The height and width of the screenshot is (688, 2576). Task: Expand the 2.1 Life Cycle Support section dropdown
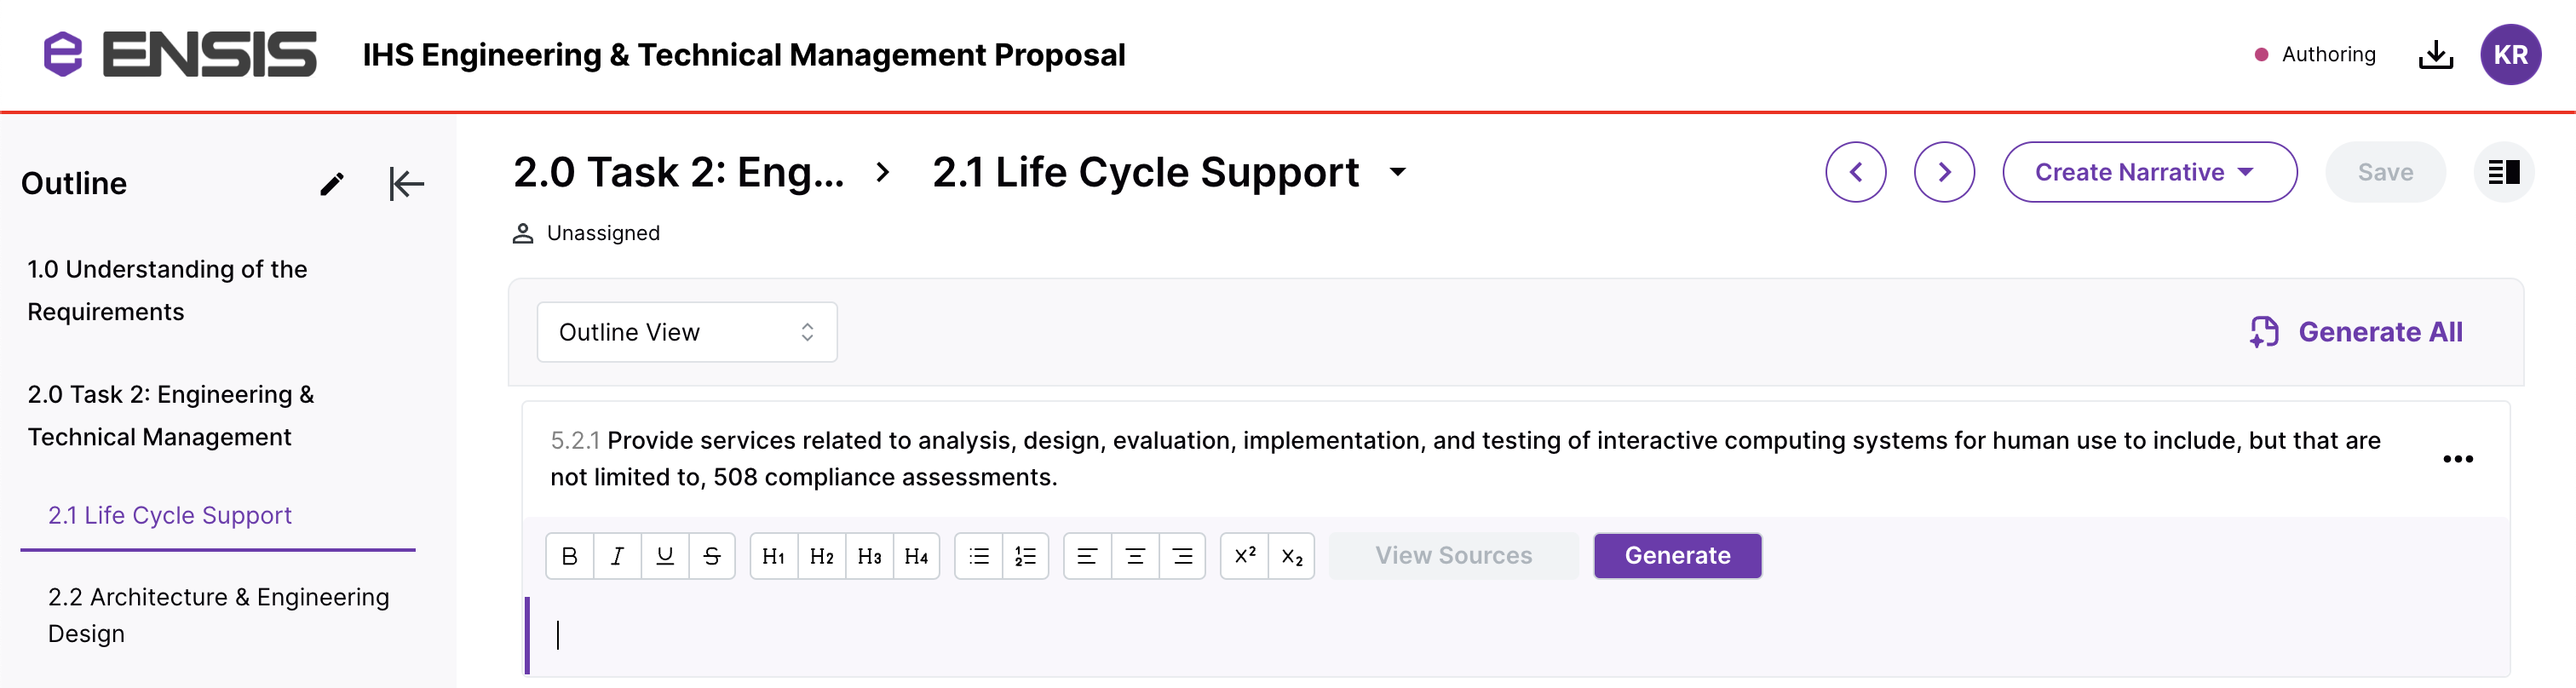point(1398,172)
